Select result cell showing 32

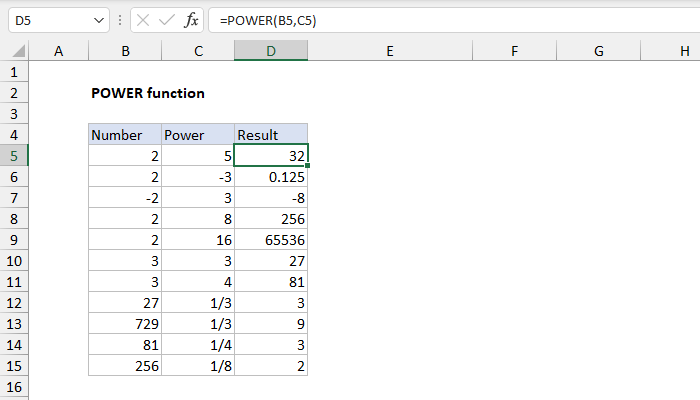(x=271, y=156)
